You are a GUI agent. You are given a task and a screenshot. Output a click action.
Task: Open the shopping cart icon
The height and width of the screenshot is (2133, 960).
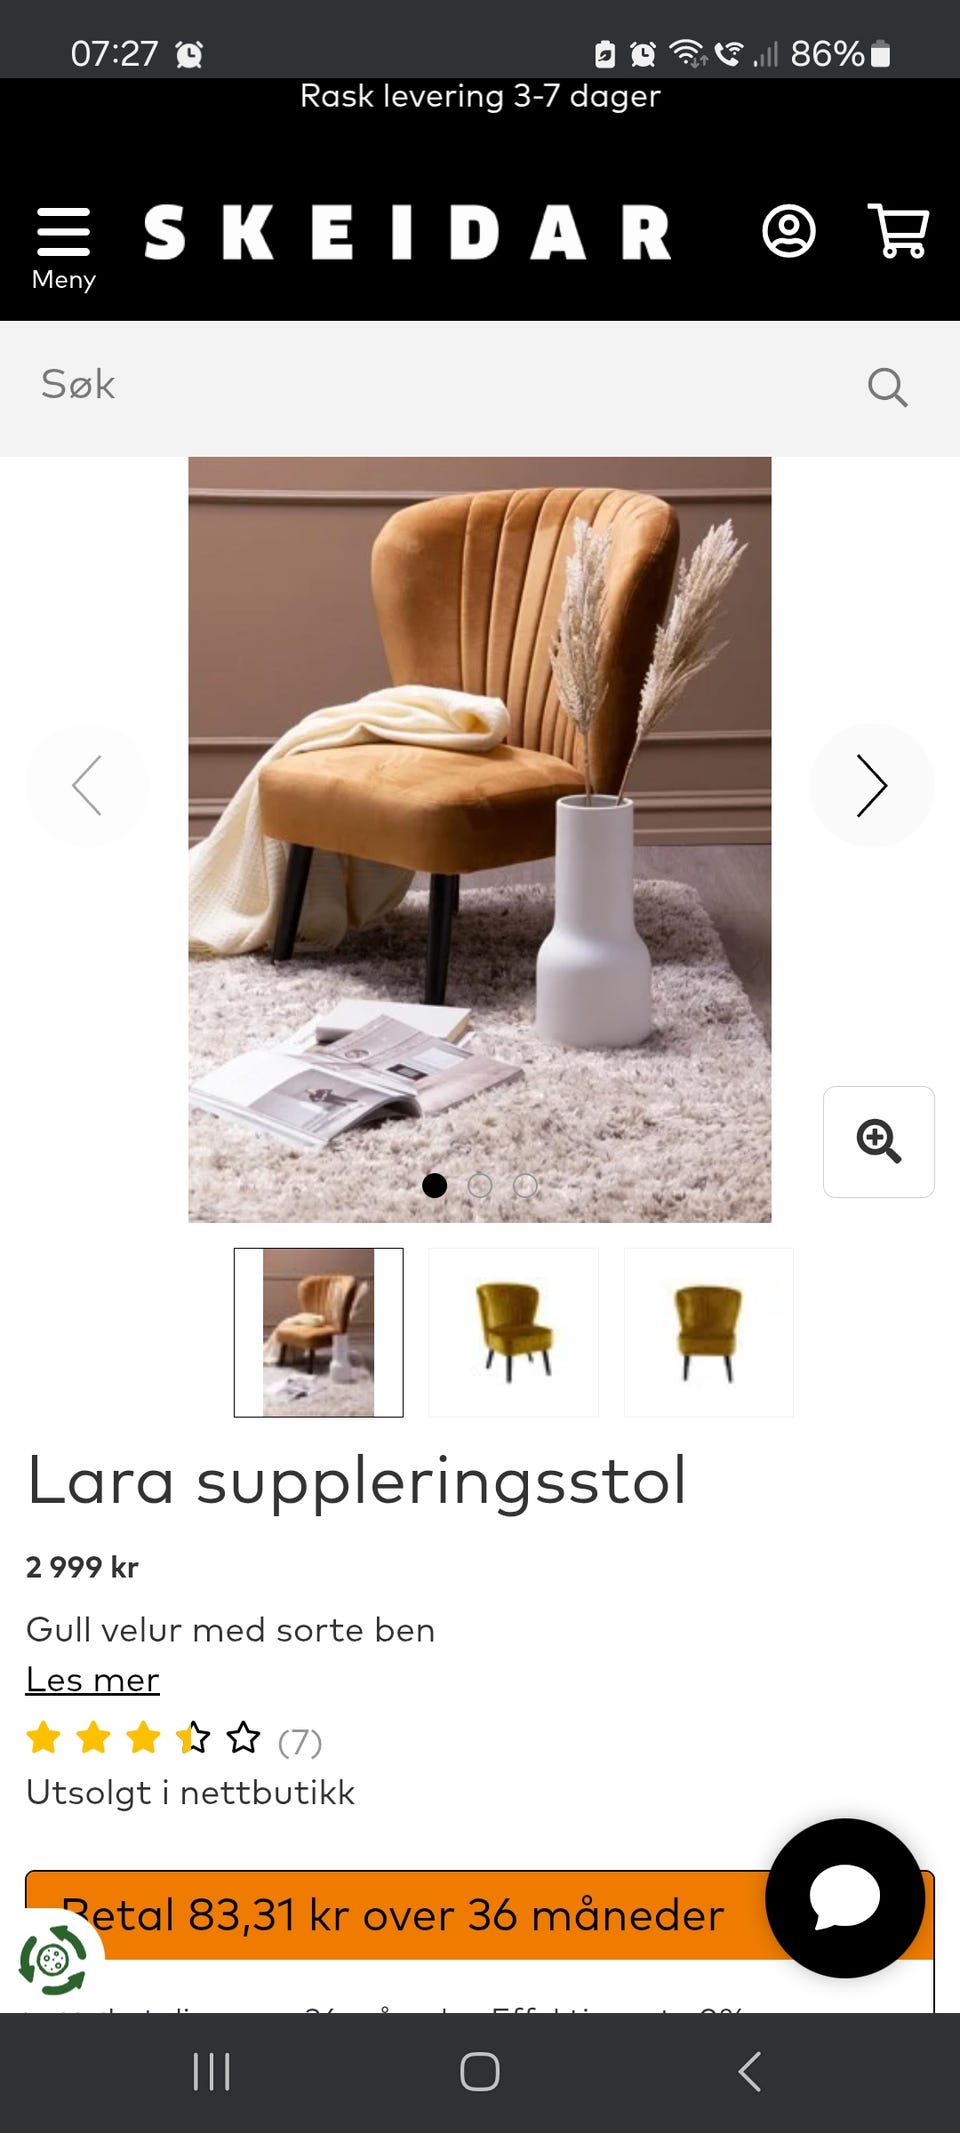[x=898, y=231]
